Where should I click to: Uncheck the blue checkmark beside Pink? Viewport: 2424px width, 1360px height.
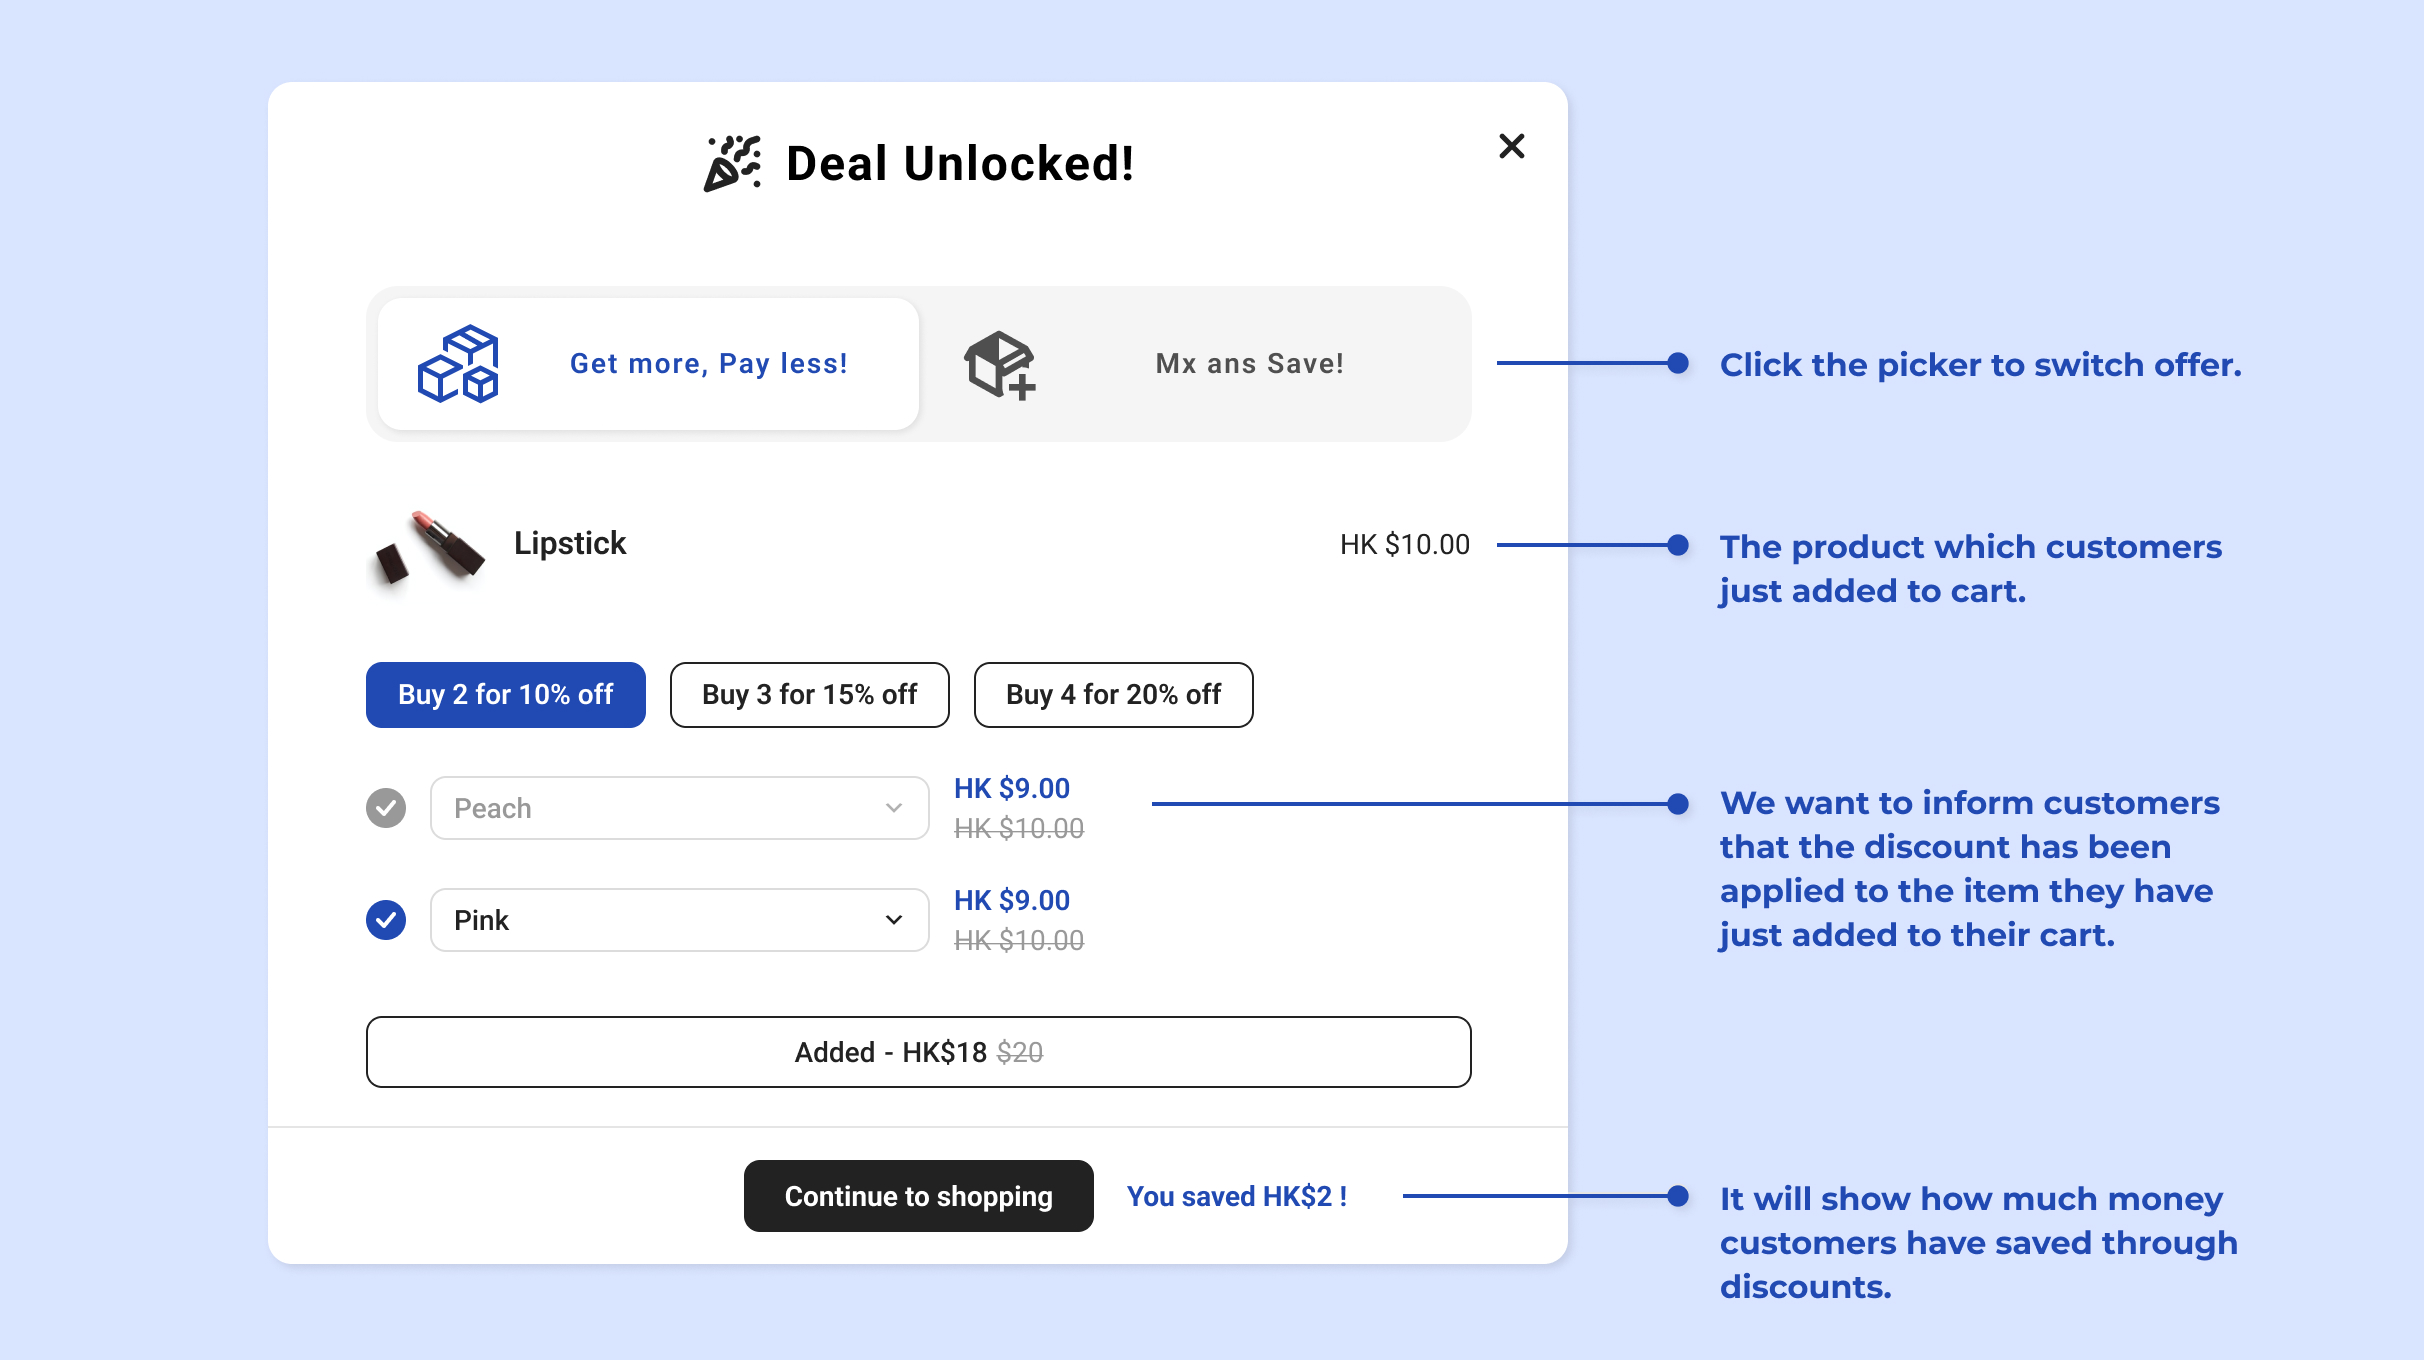[386, 920]
